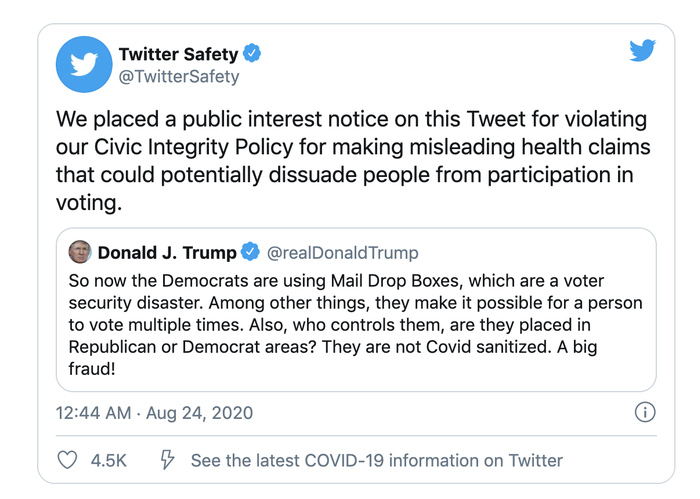Click the Twitter bird logo at top right
This screenshot has width=700, height=499.
point(642,50)
